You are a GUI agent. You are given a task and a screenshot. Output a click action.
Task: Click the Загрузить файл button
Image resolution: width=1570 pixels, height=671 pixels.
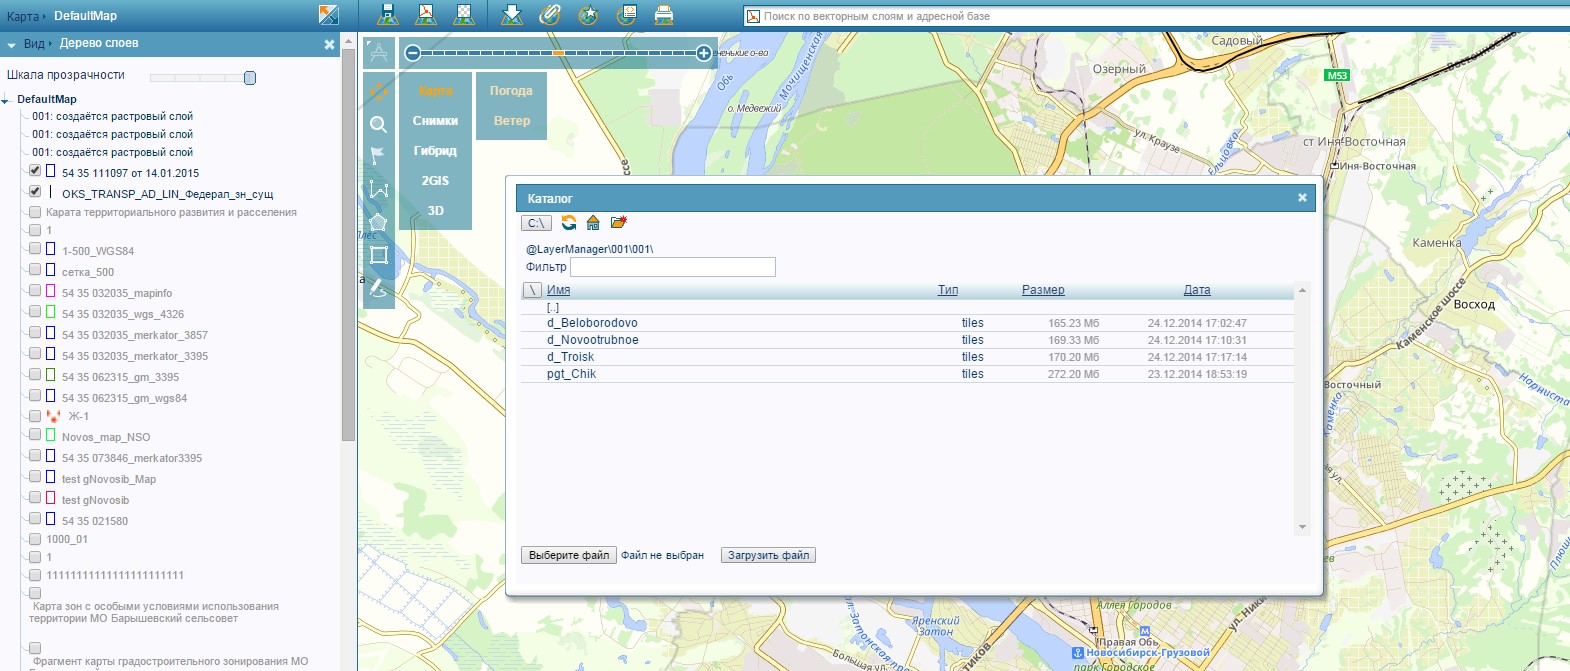click(768, 555)
